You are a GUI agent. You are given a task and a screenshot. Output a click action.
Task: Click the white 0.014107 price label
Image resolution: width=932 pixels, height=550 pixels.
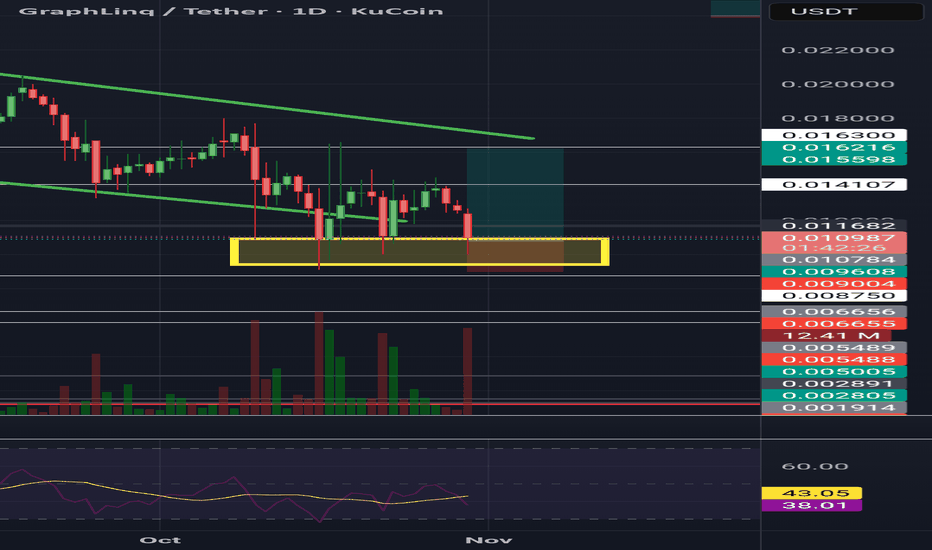[834, 184]
